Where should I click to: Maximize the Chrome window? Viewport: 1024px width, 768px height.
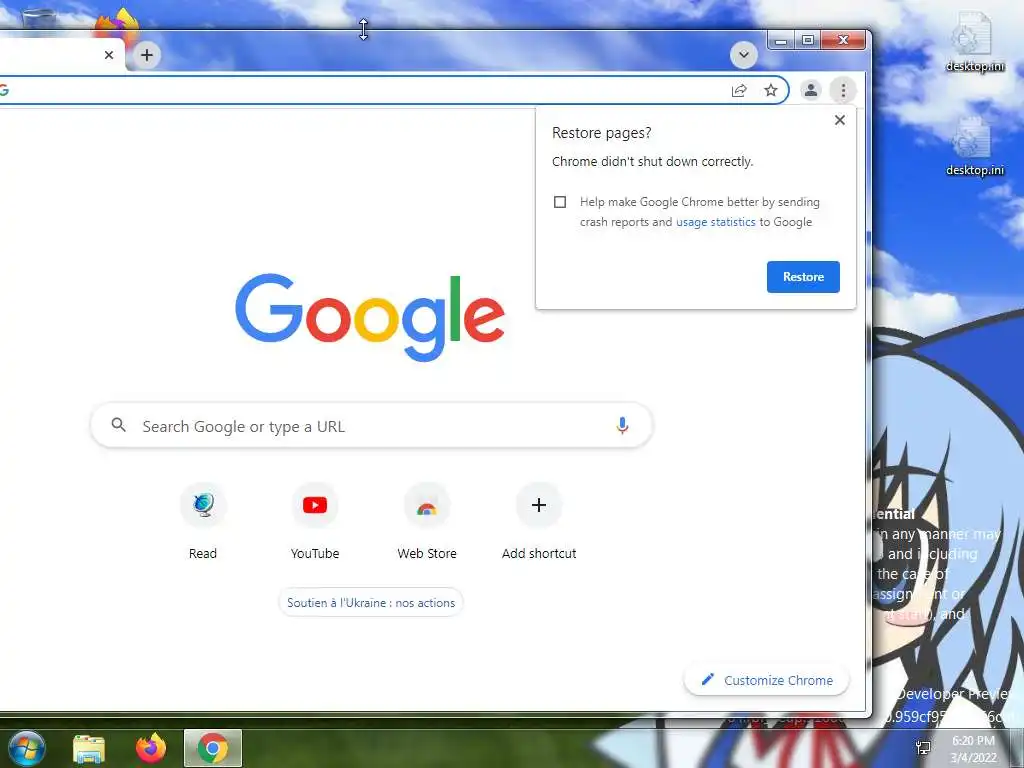tap(808, 40)
